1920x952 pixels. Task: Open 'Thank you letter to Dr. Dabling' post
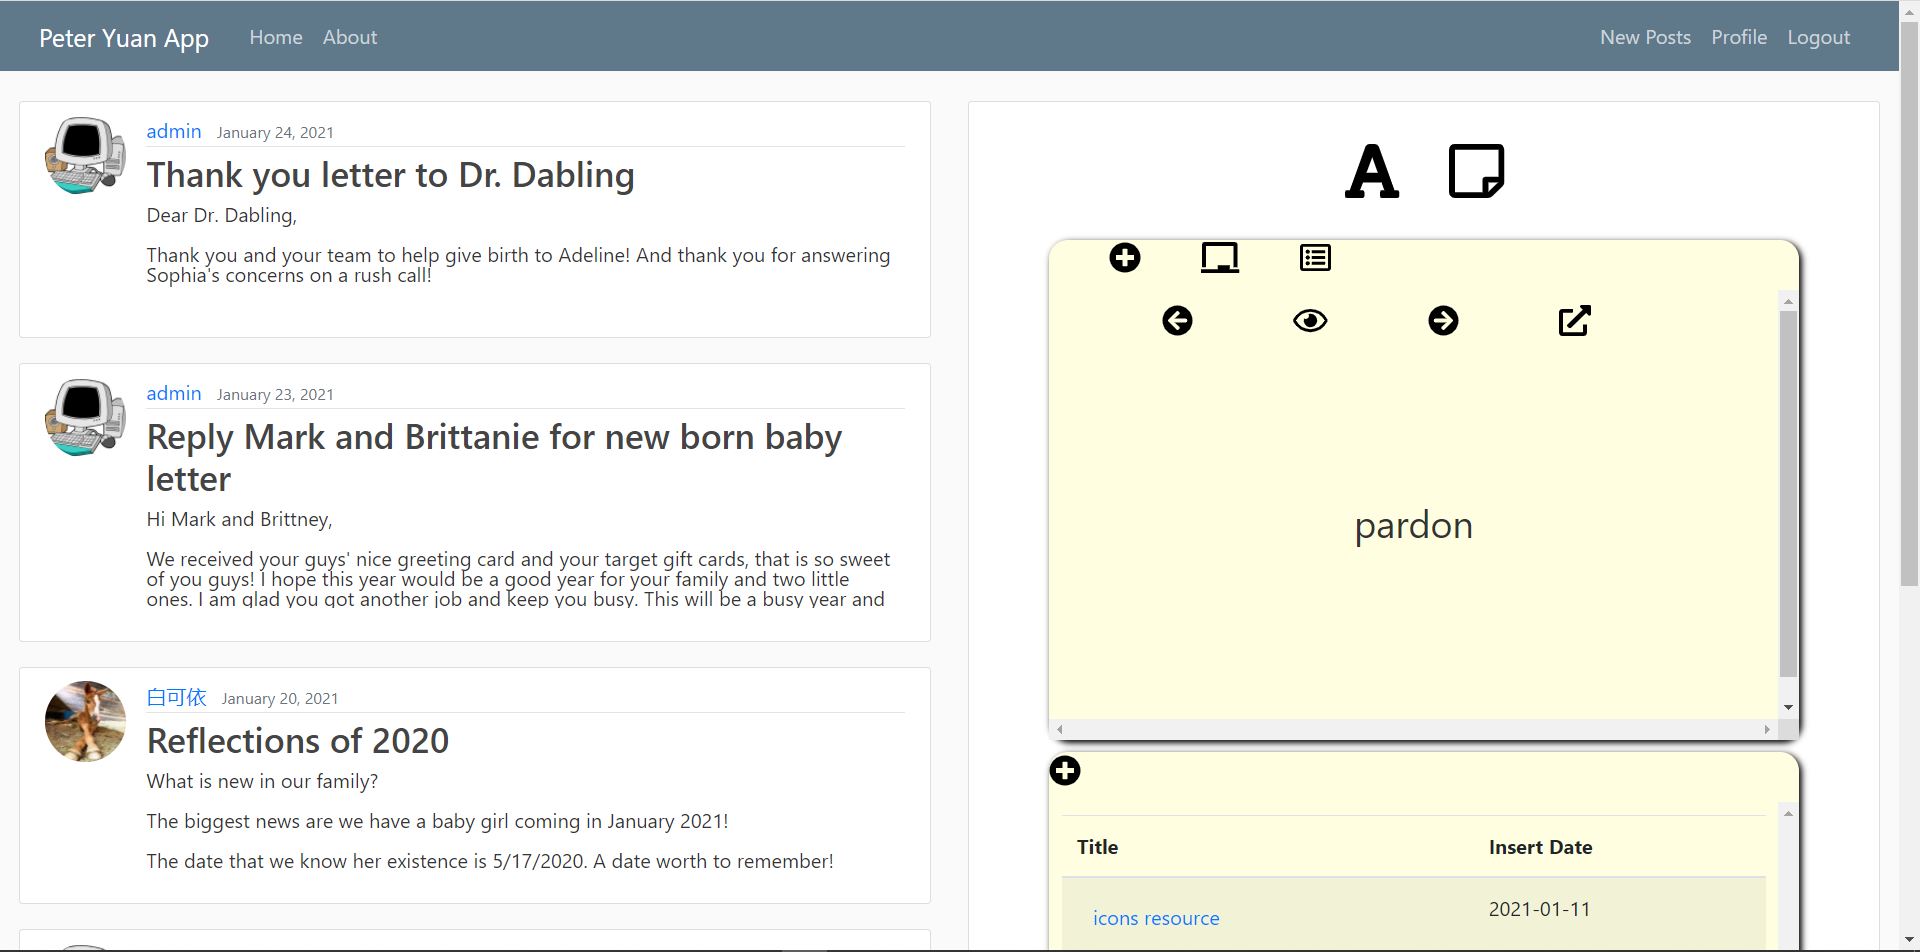390,175
